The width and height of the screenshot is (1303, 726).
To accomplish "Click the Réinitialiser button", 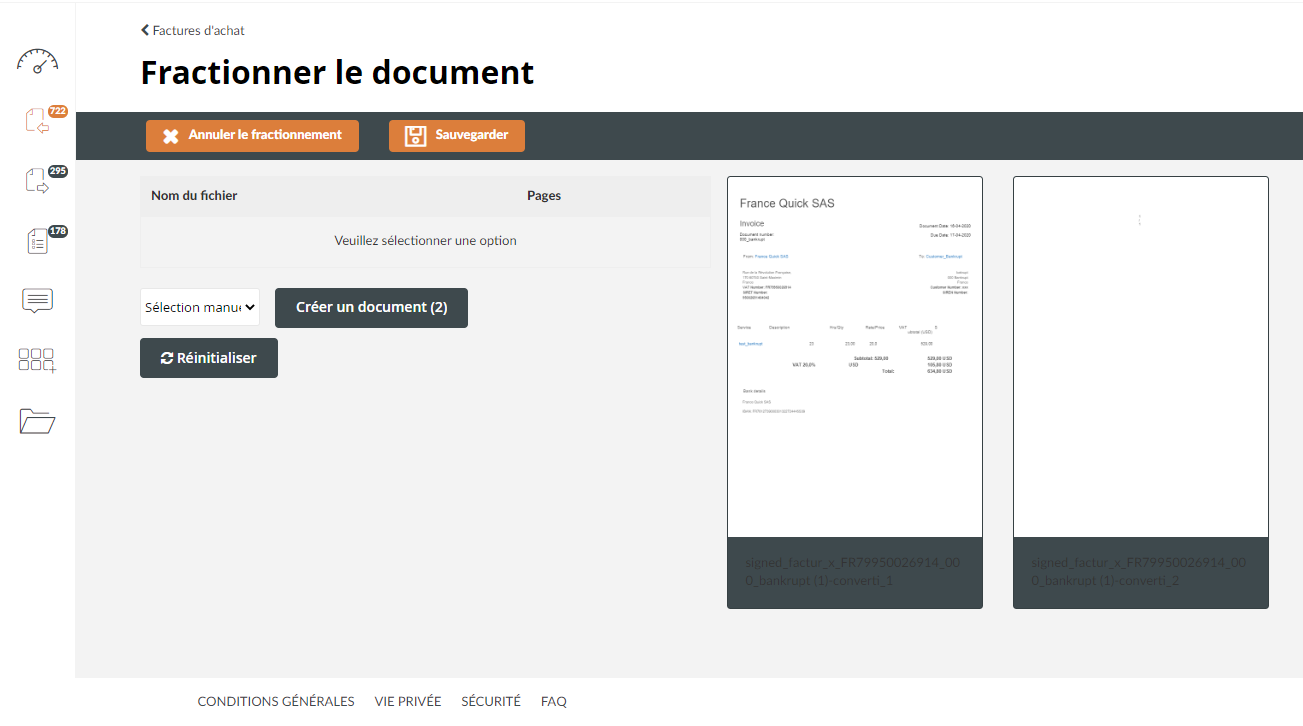I will point(209,358).
